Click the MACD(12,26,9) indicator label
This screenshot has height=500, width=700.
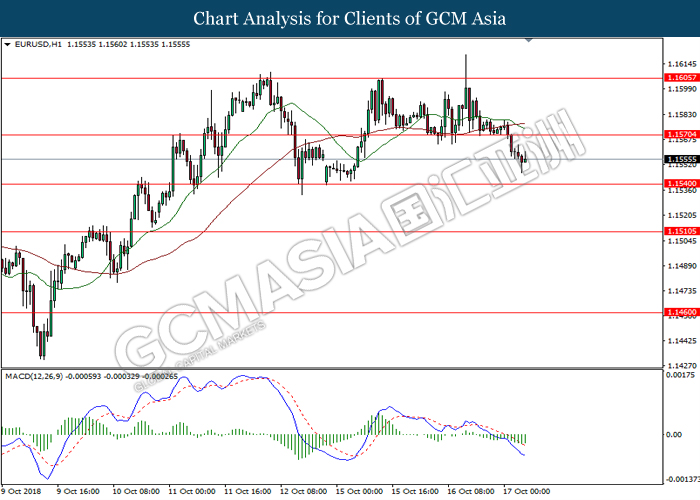[x=34, y=376]
